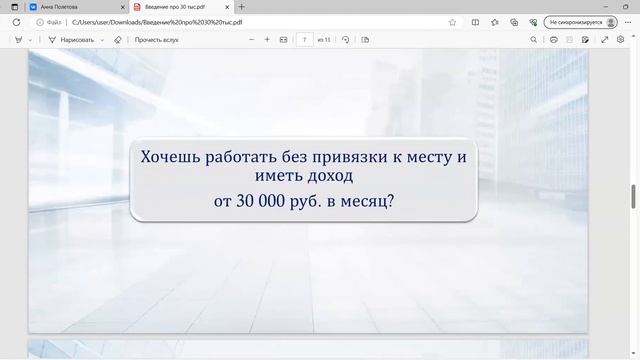640x360 pixels.
Task: Activate the Нарисовать draw tool
Action: click(x=71, y=40)
